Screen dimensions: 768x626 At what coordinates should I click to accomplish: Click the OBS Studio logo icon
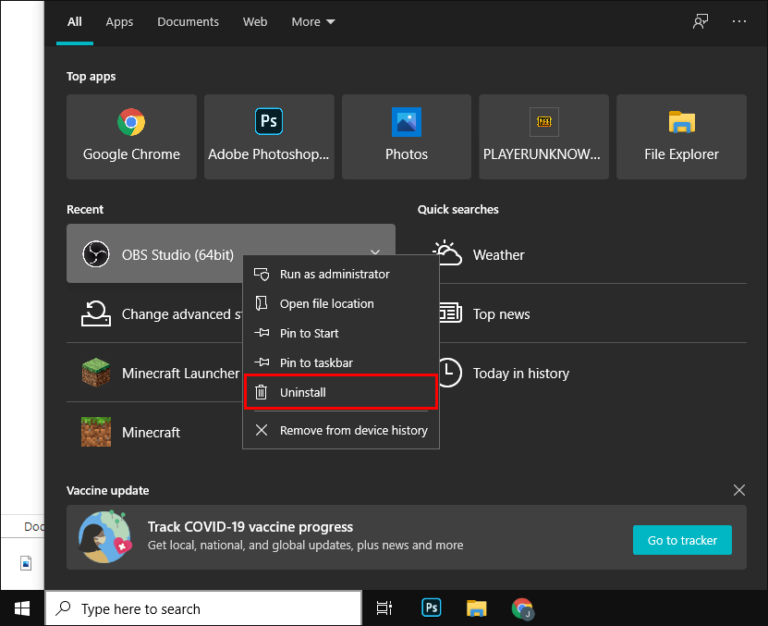(x=96, y=254)
